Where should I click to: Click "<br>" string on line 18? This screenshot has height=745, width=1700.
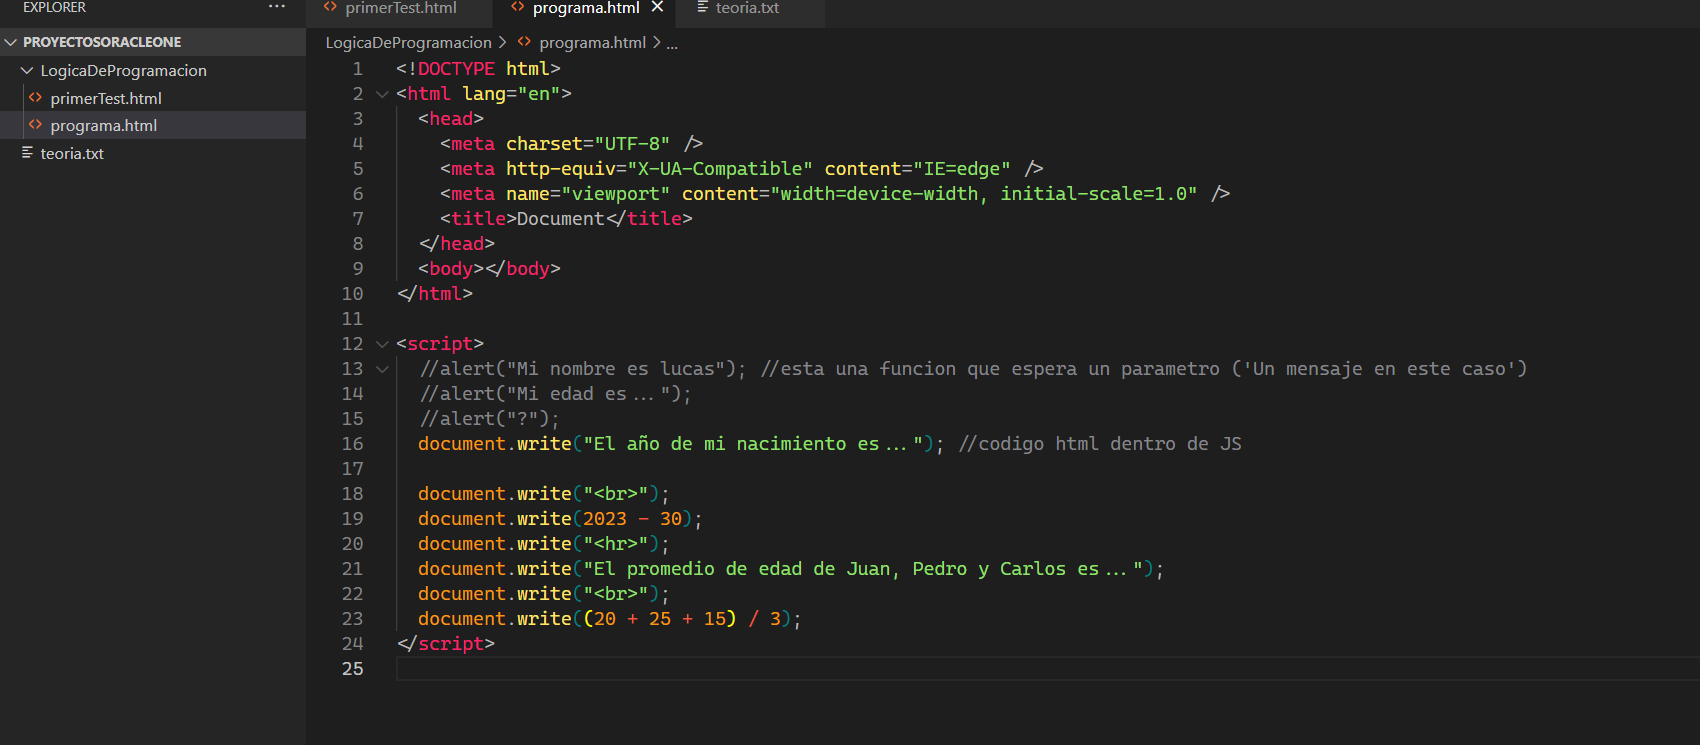(x=616, y=494)
